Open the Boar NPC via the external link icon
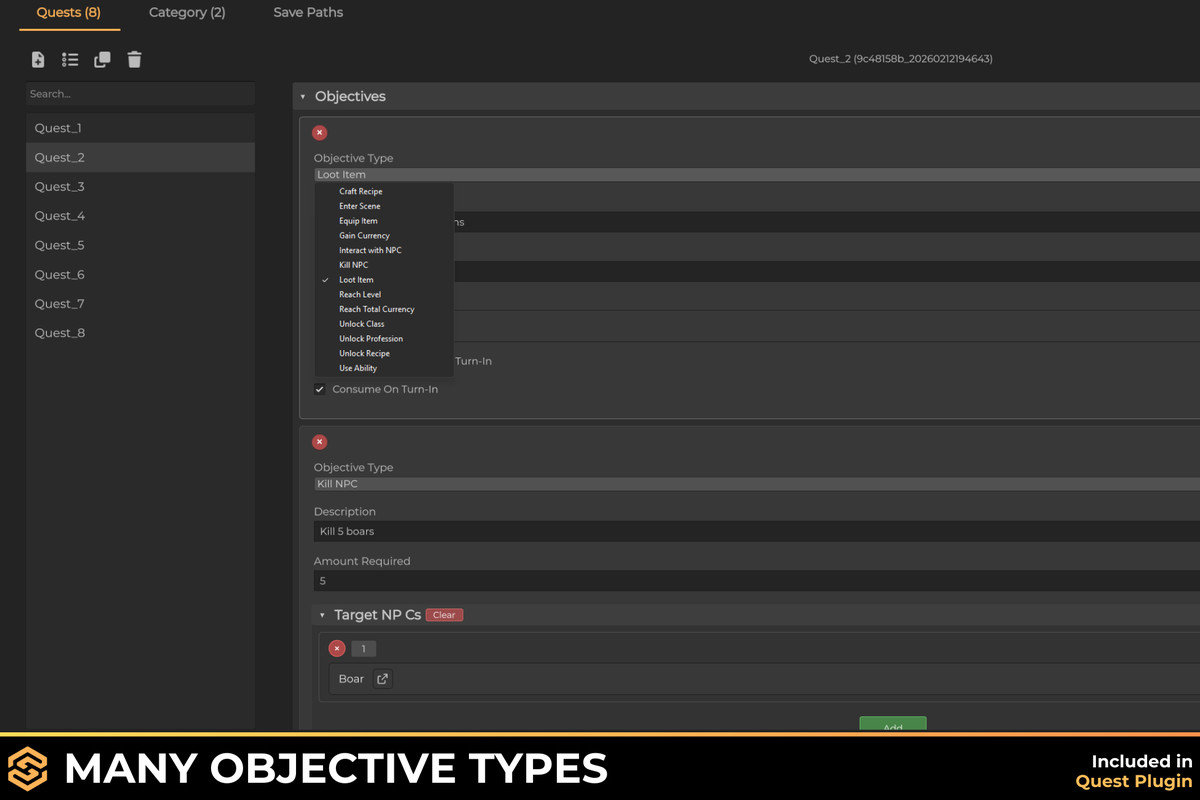 (382, 678)
